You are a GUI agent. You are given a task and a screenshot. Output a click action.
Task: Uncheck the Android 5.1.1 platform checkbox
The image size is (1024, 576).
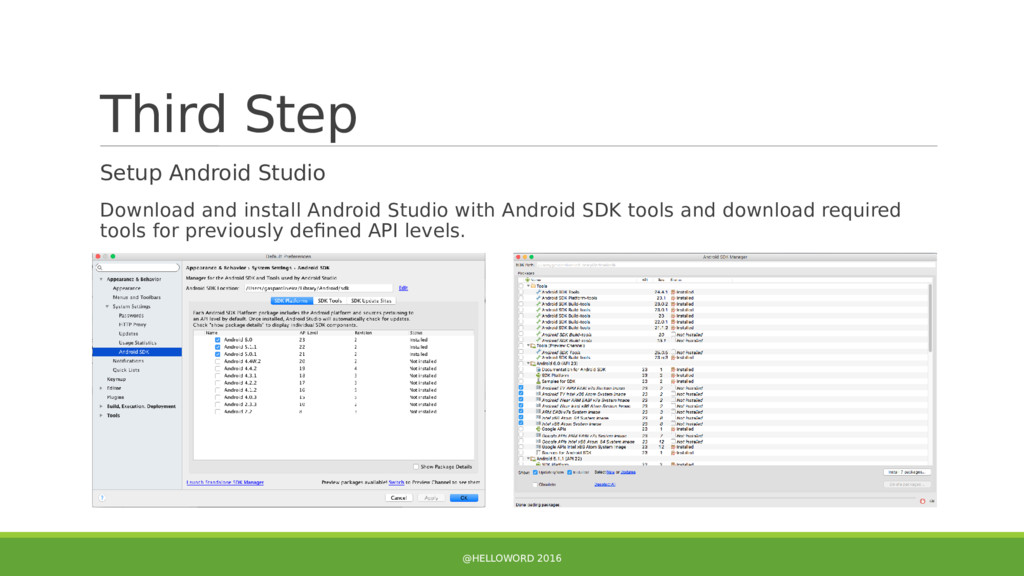pyautogui.click(x=217, y=347)
